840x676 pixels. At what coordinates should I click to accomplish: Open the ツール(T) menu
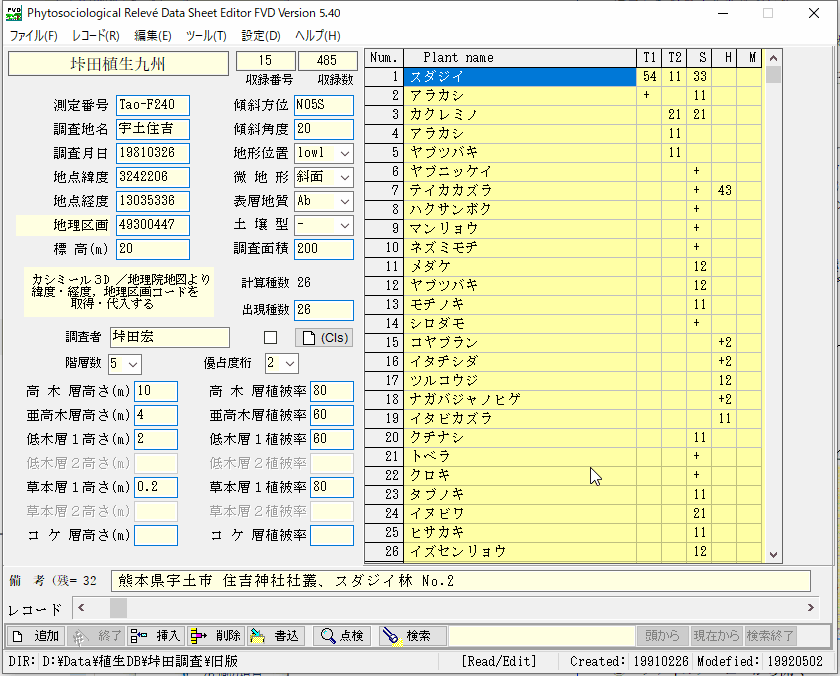pyautogui.click(x=205, y=36)
